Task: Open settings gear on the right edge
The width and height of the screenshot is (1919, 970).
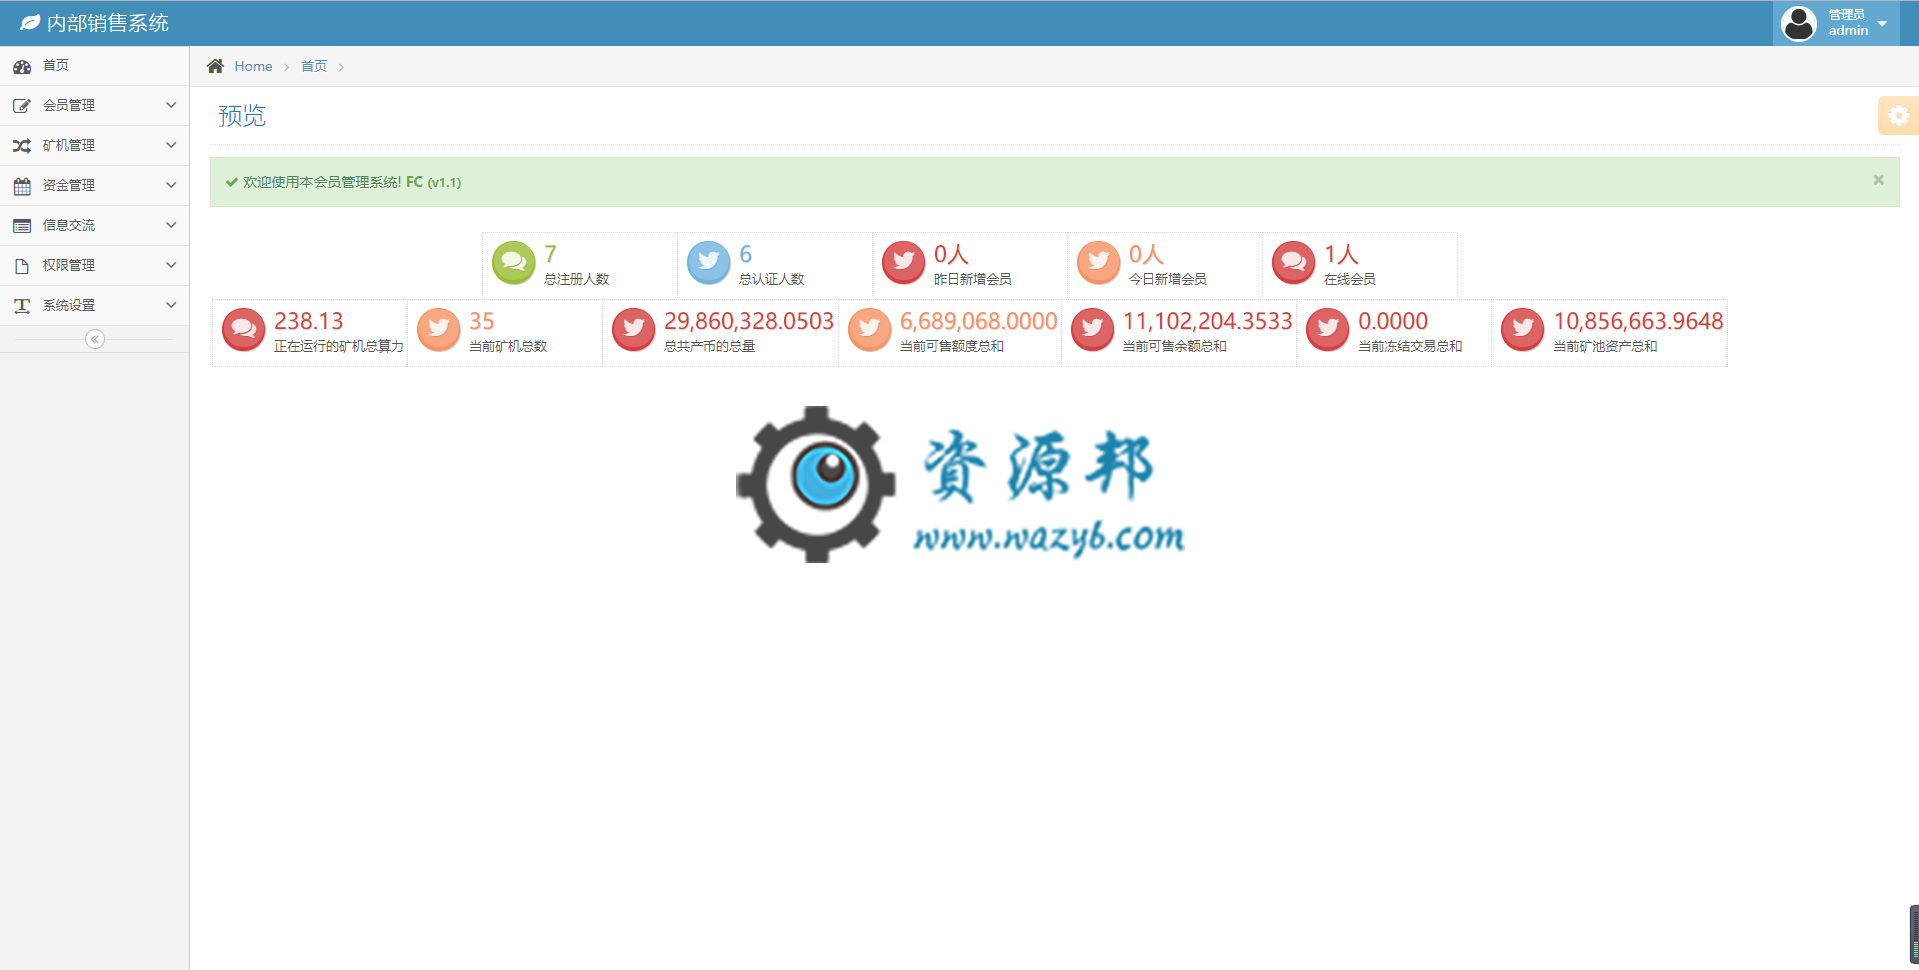Action: pos(1898,116)
